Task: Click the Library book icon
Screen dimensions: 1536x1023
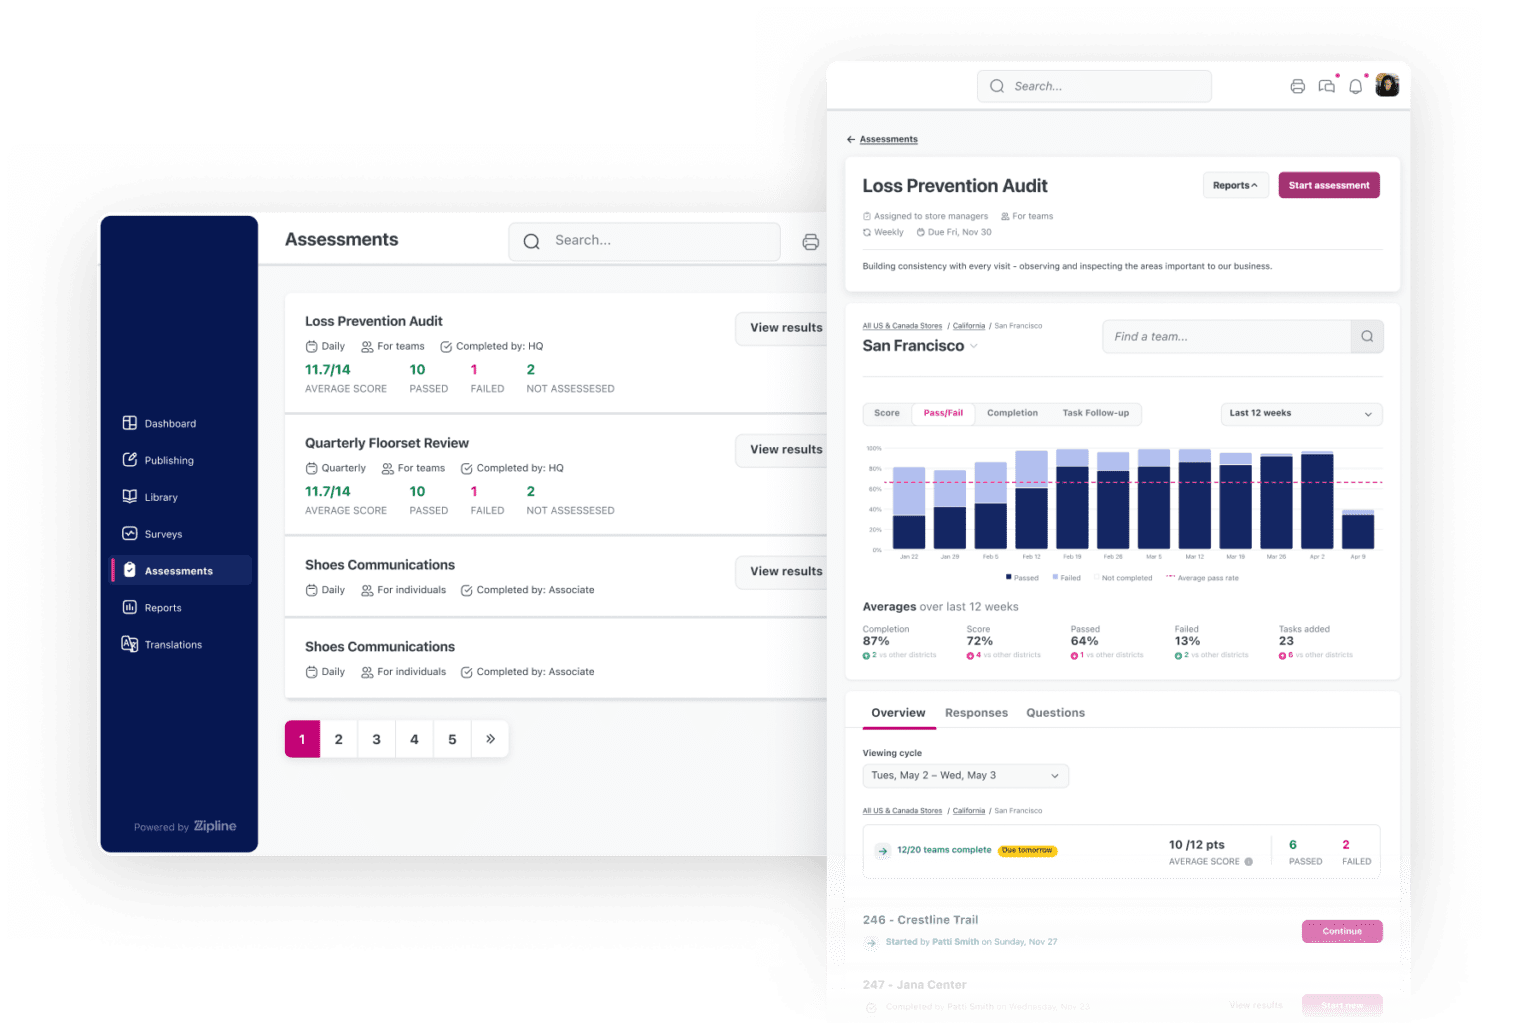Action: [x=130, y=497]
